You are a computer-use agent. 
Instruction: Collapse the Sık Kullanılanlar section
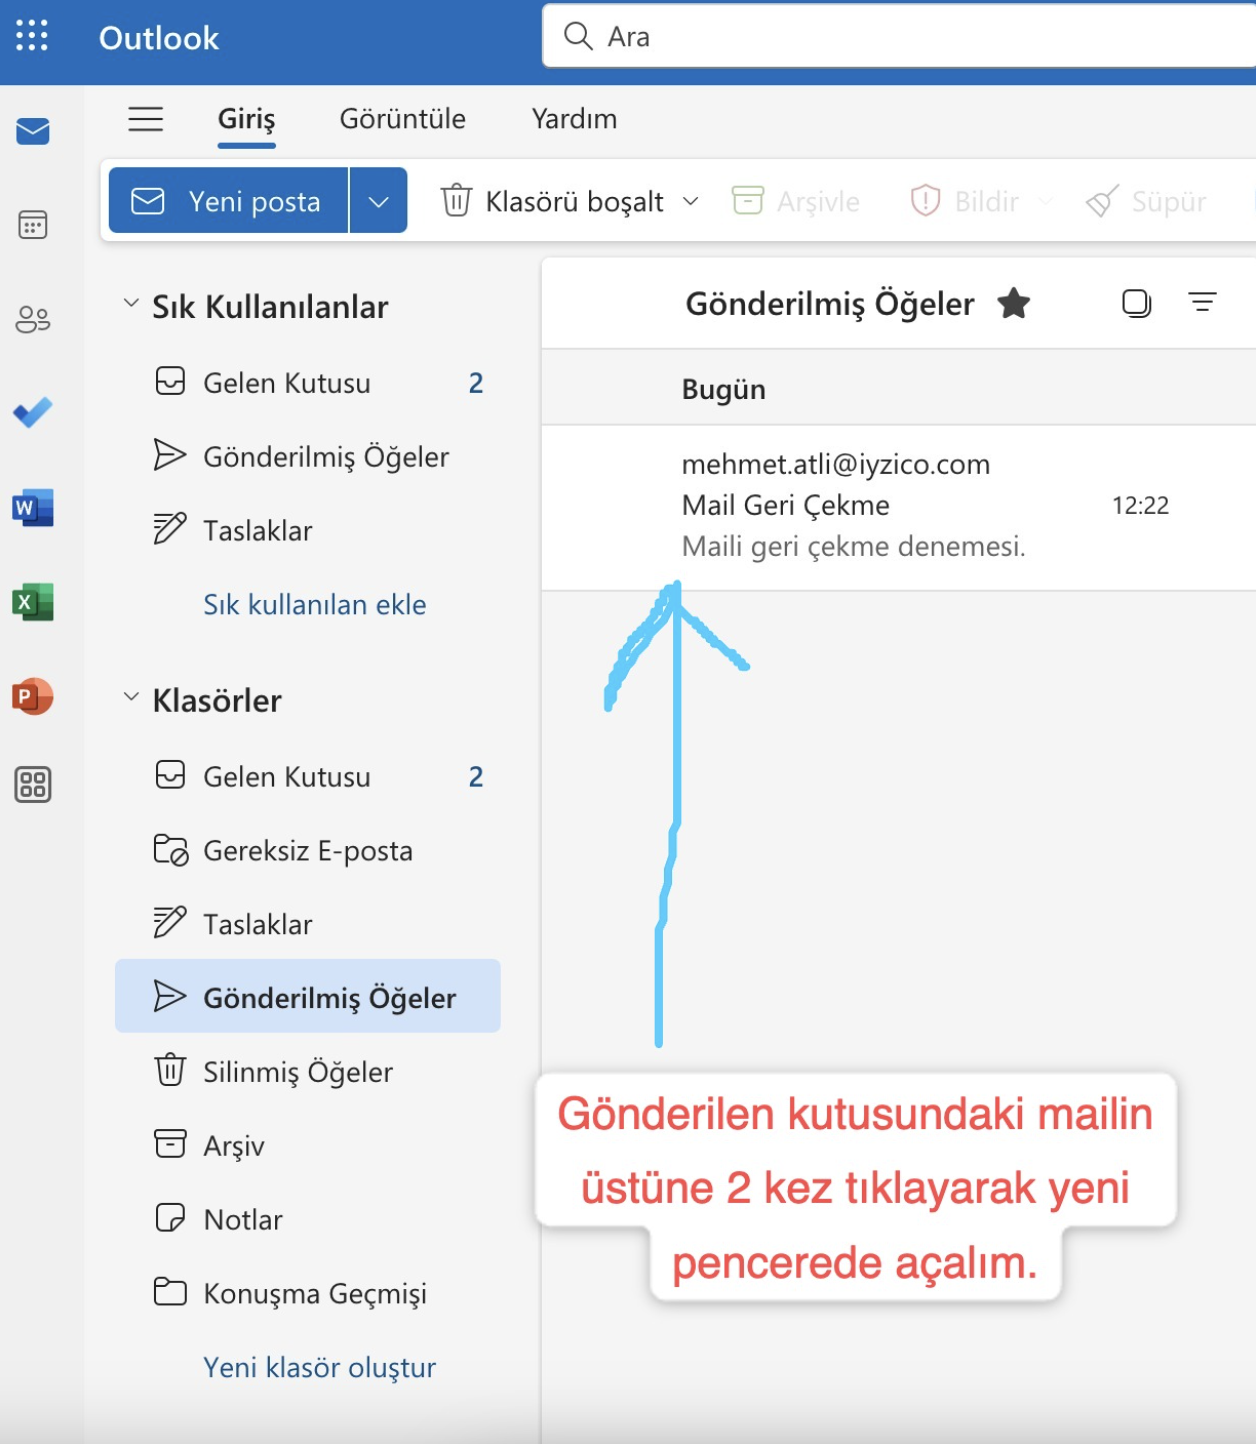click(131, 303)
